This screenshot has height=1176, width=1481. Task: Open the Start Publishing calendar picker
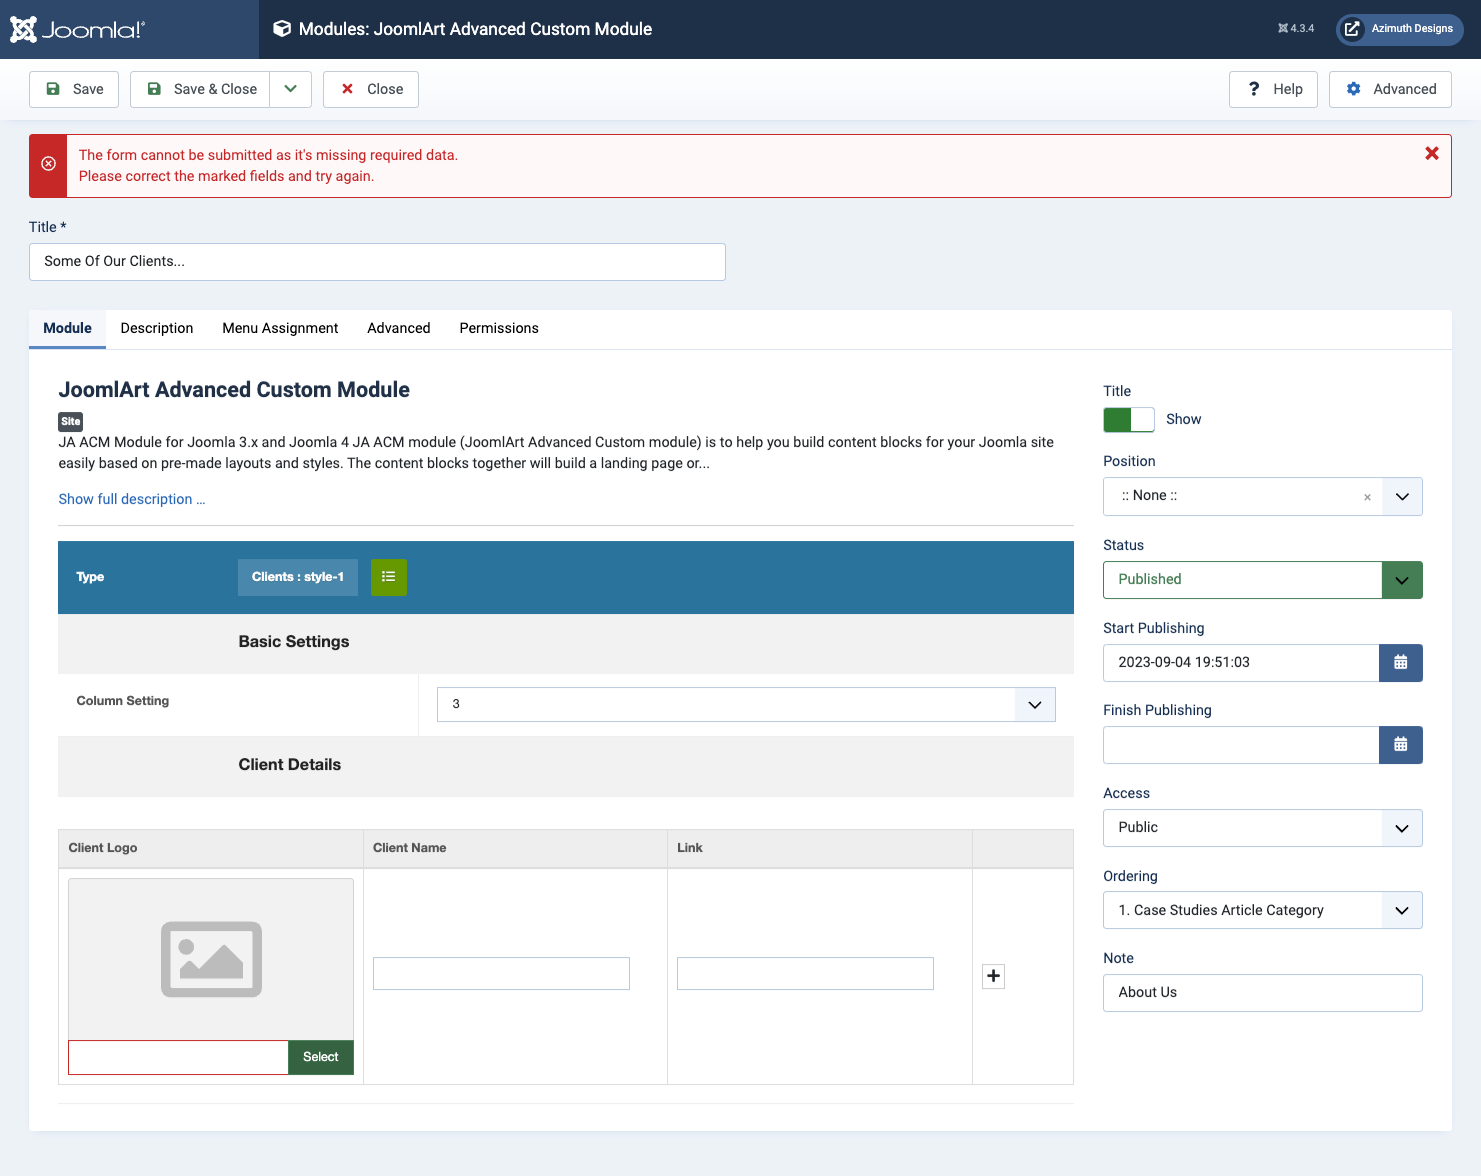(1400, 663)
